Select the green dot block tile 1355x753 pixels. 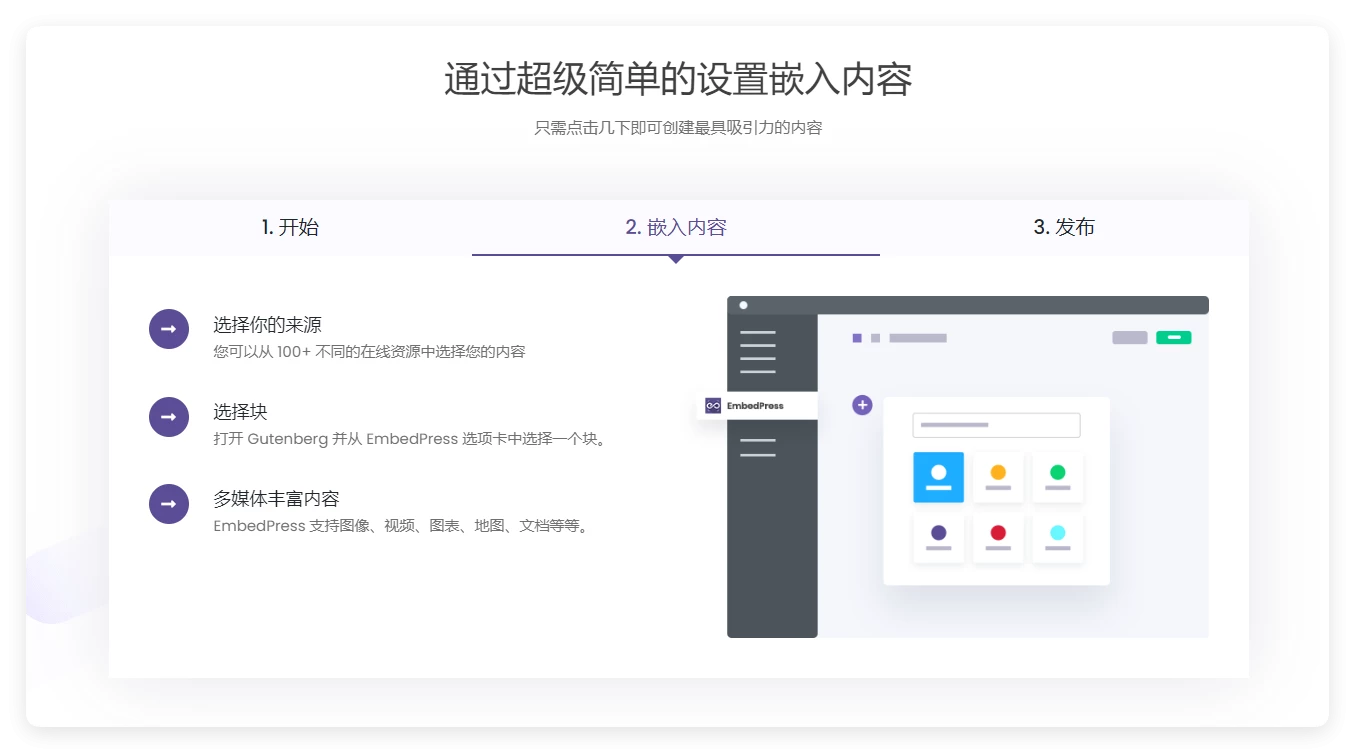coord(1058,477)
